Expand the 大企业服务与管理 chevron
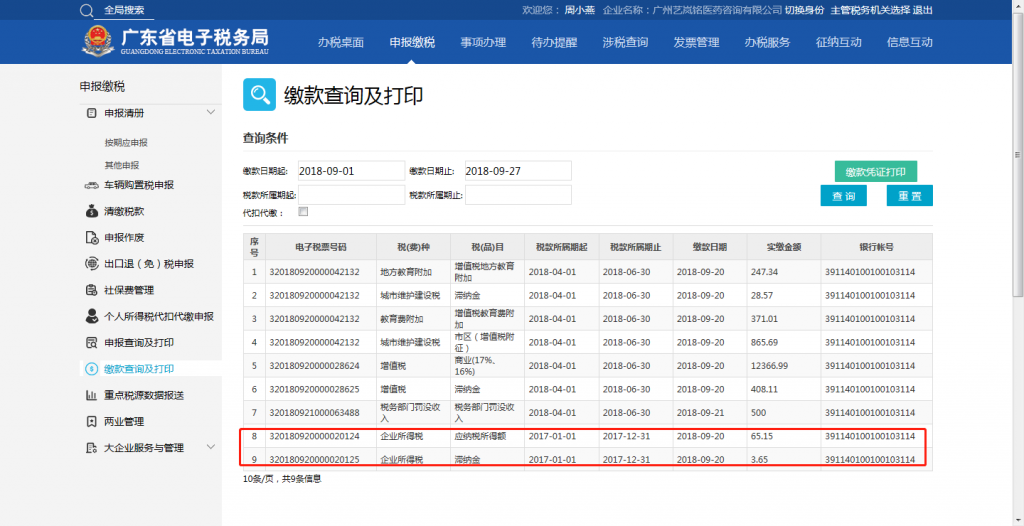The width and height of the screenshot is (1024, 526). tap(210, 447)
